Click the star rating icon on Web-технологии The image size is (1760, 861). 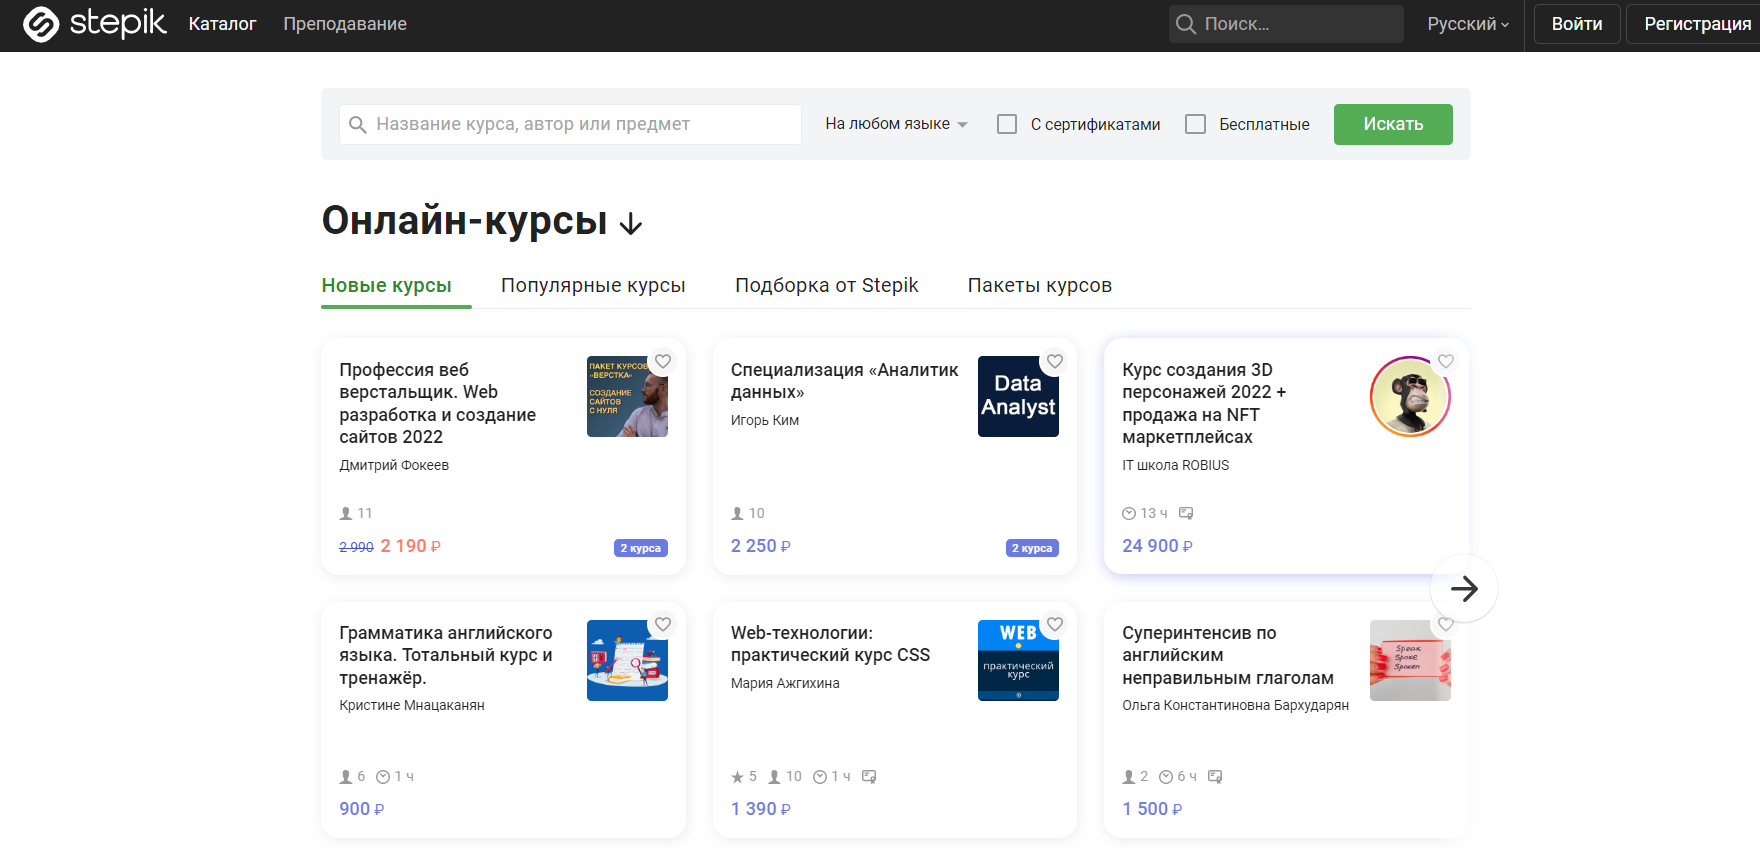click(738, 777)
